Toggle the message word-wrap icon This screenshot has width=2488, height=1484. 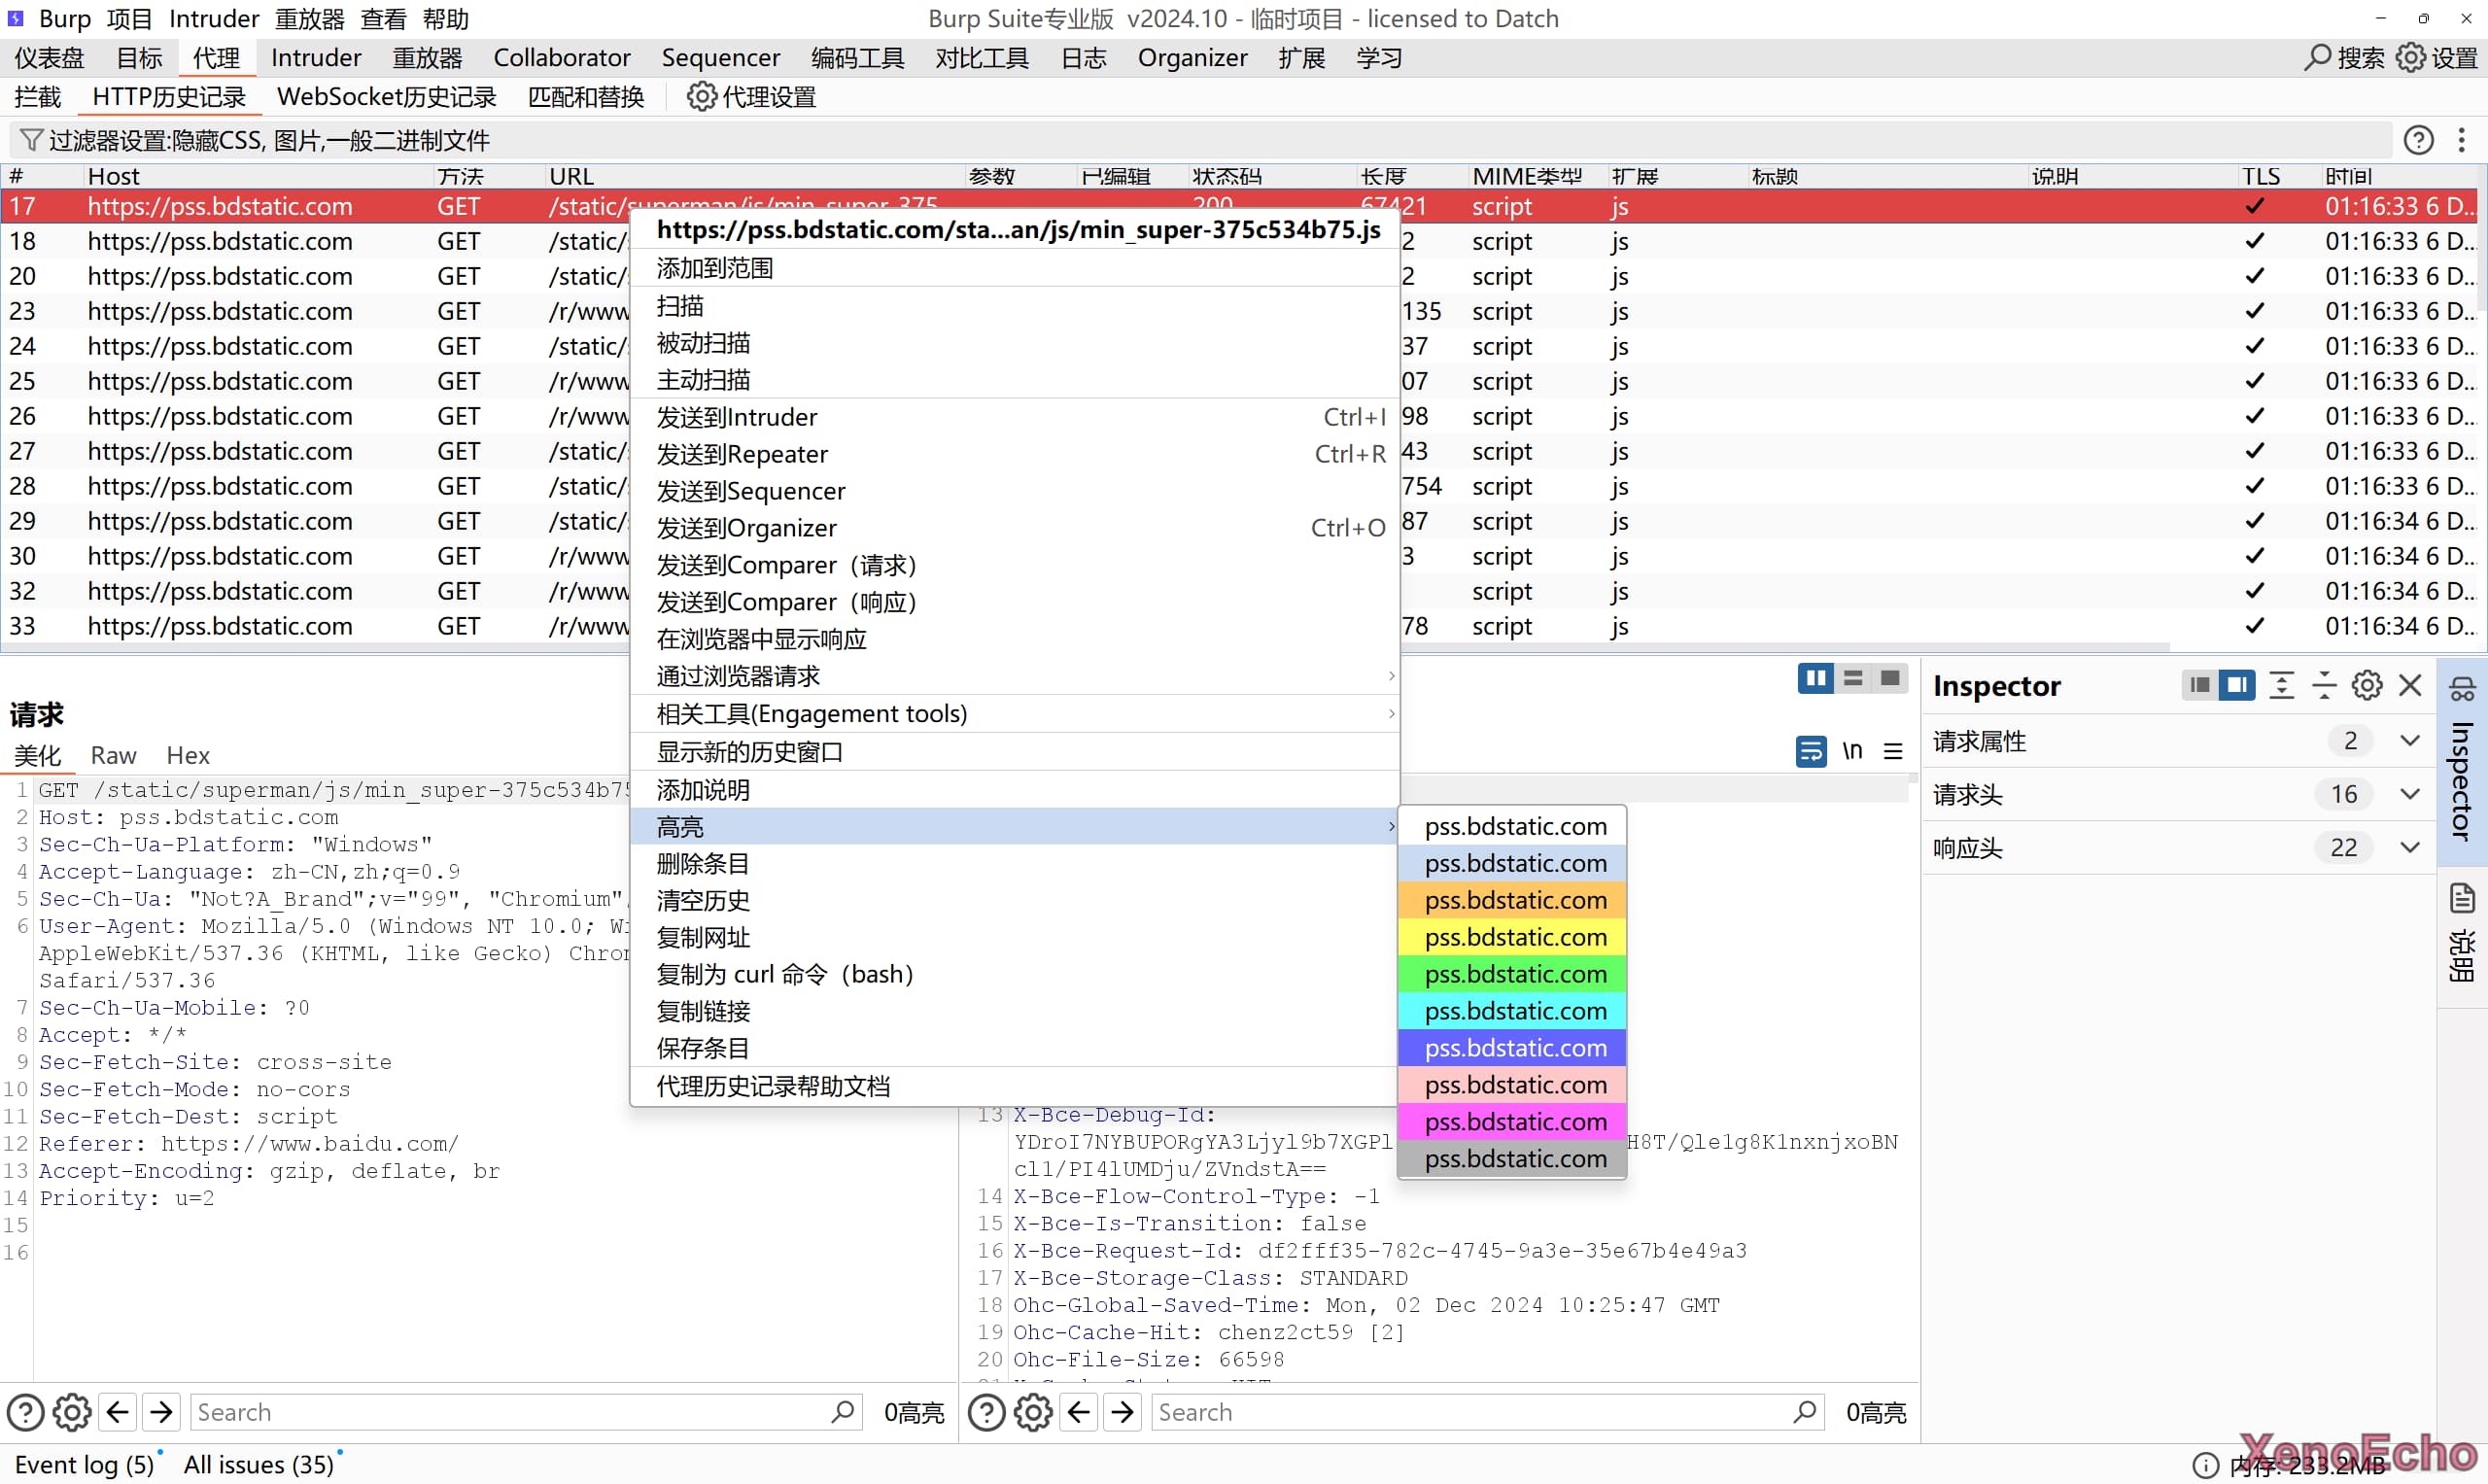(x=1810, y=751)
